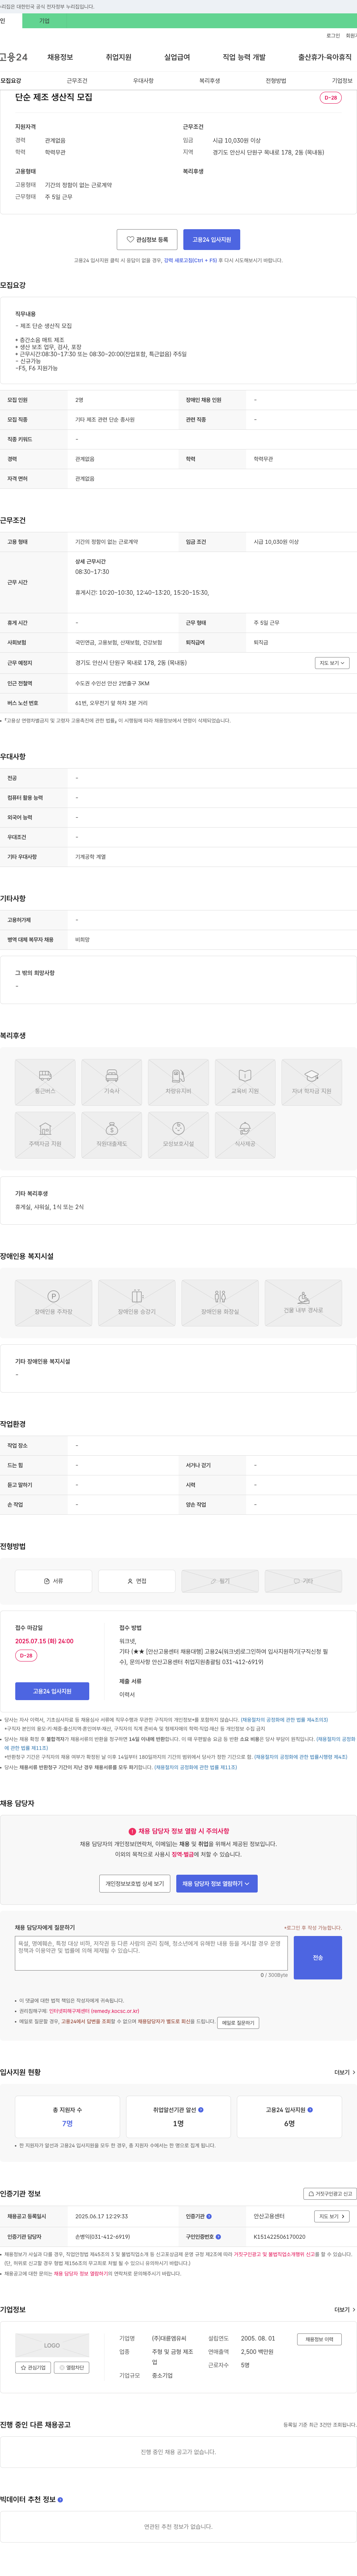
Task: Click 열람차단 button under company logo
Action: [x=71, y=2368]
